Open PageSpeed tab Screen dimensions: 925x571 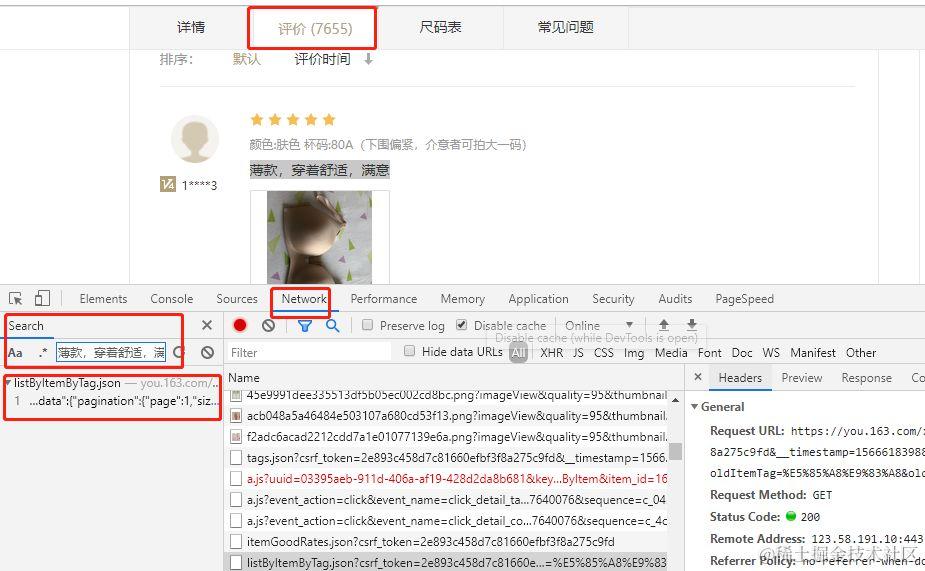click(x=744, y=299)
